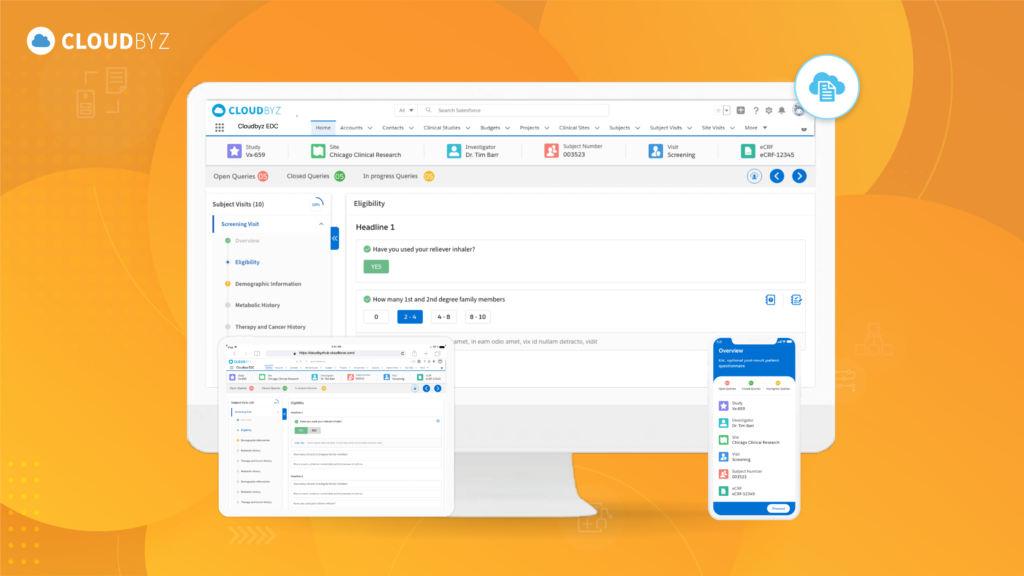Screen dimensions: 1024x576
Task: Open the notifications bell icon
Action: tap(782, 111)
